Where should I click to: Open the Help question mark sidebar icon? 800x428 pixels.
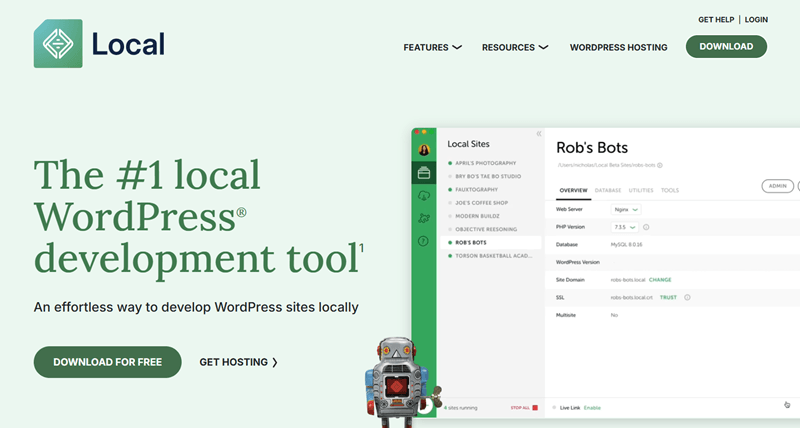tap(423, 241)
